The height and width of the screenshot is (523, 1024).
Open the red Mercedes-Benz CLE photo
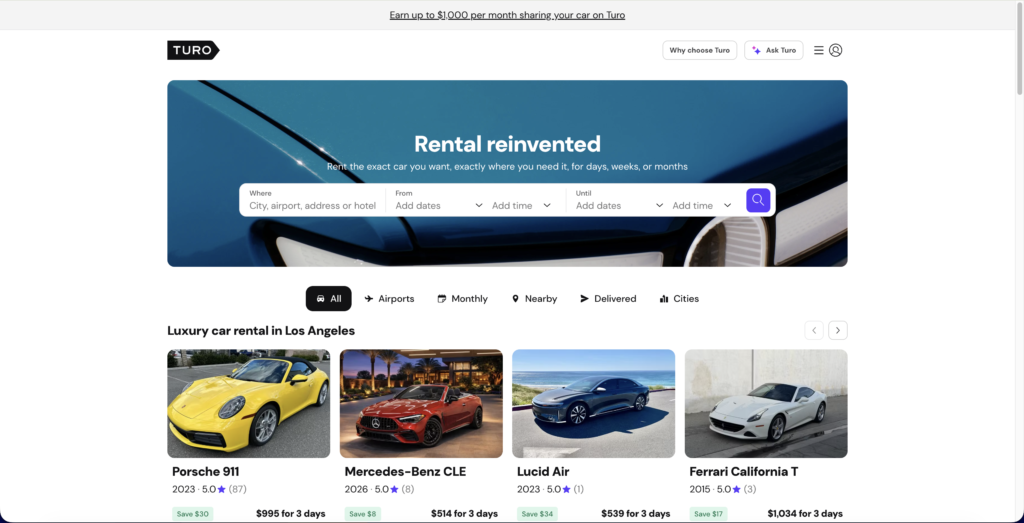(421, 404)
